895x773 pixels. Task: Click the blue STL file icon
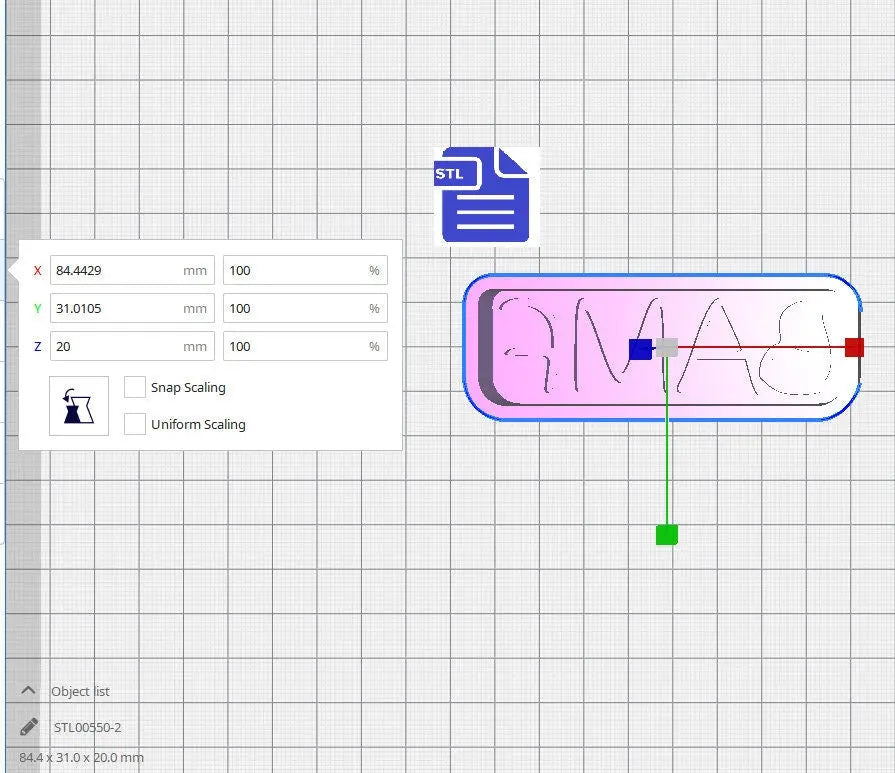pos(487,195)
